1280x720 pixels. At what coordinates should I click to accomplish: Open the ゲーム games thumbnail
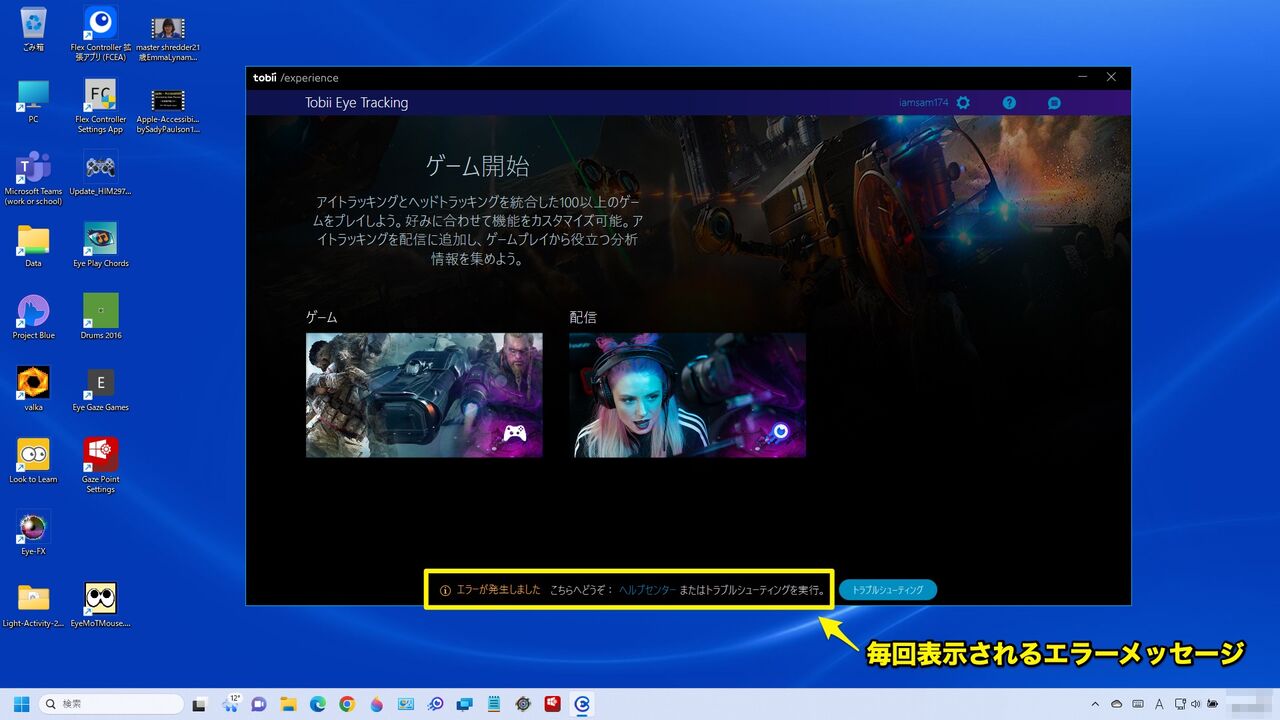424,395
